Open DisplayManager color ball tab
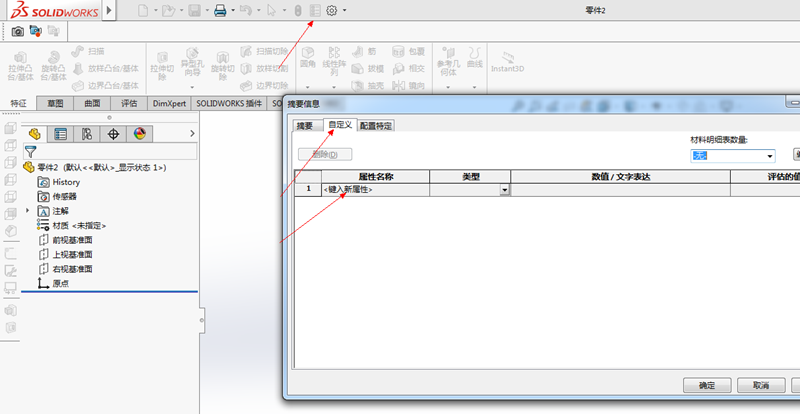This screenshot has width=800, height=414. click(x=139, y=134)
